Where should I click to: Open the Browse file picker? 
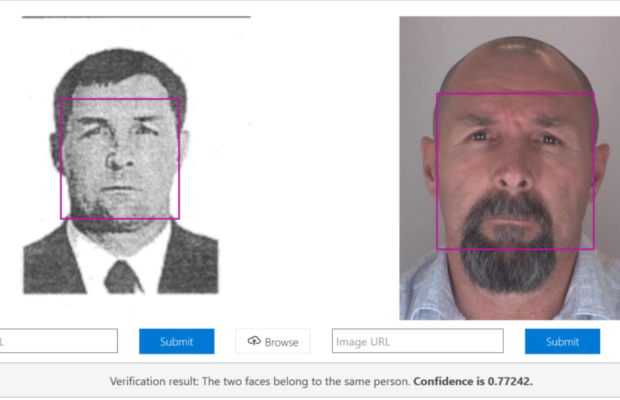coord(273,341)
